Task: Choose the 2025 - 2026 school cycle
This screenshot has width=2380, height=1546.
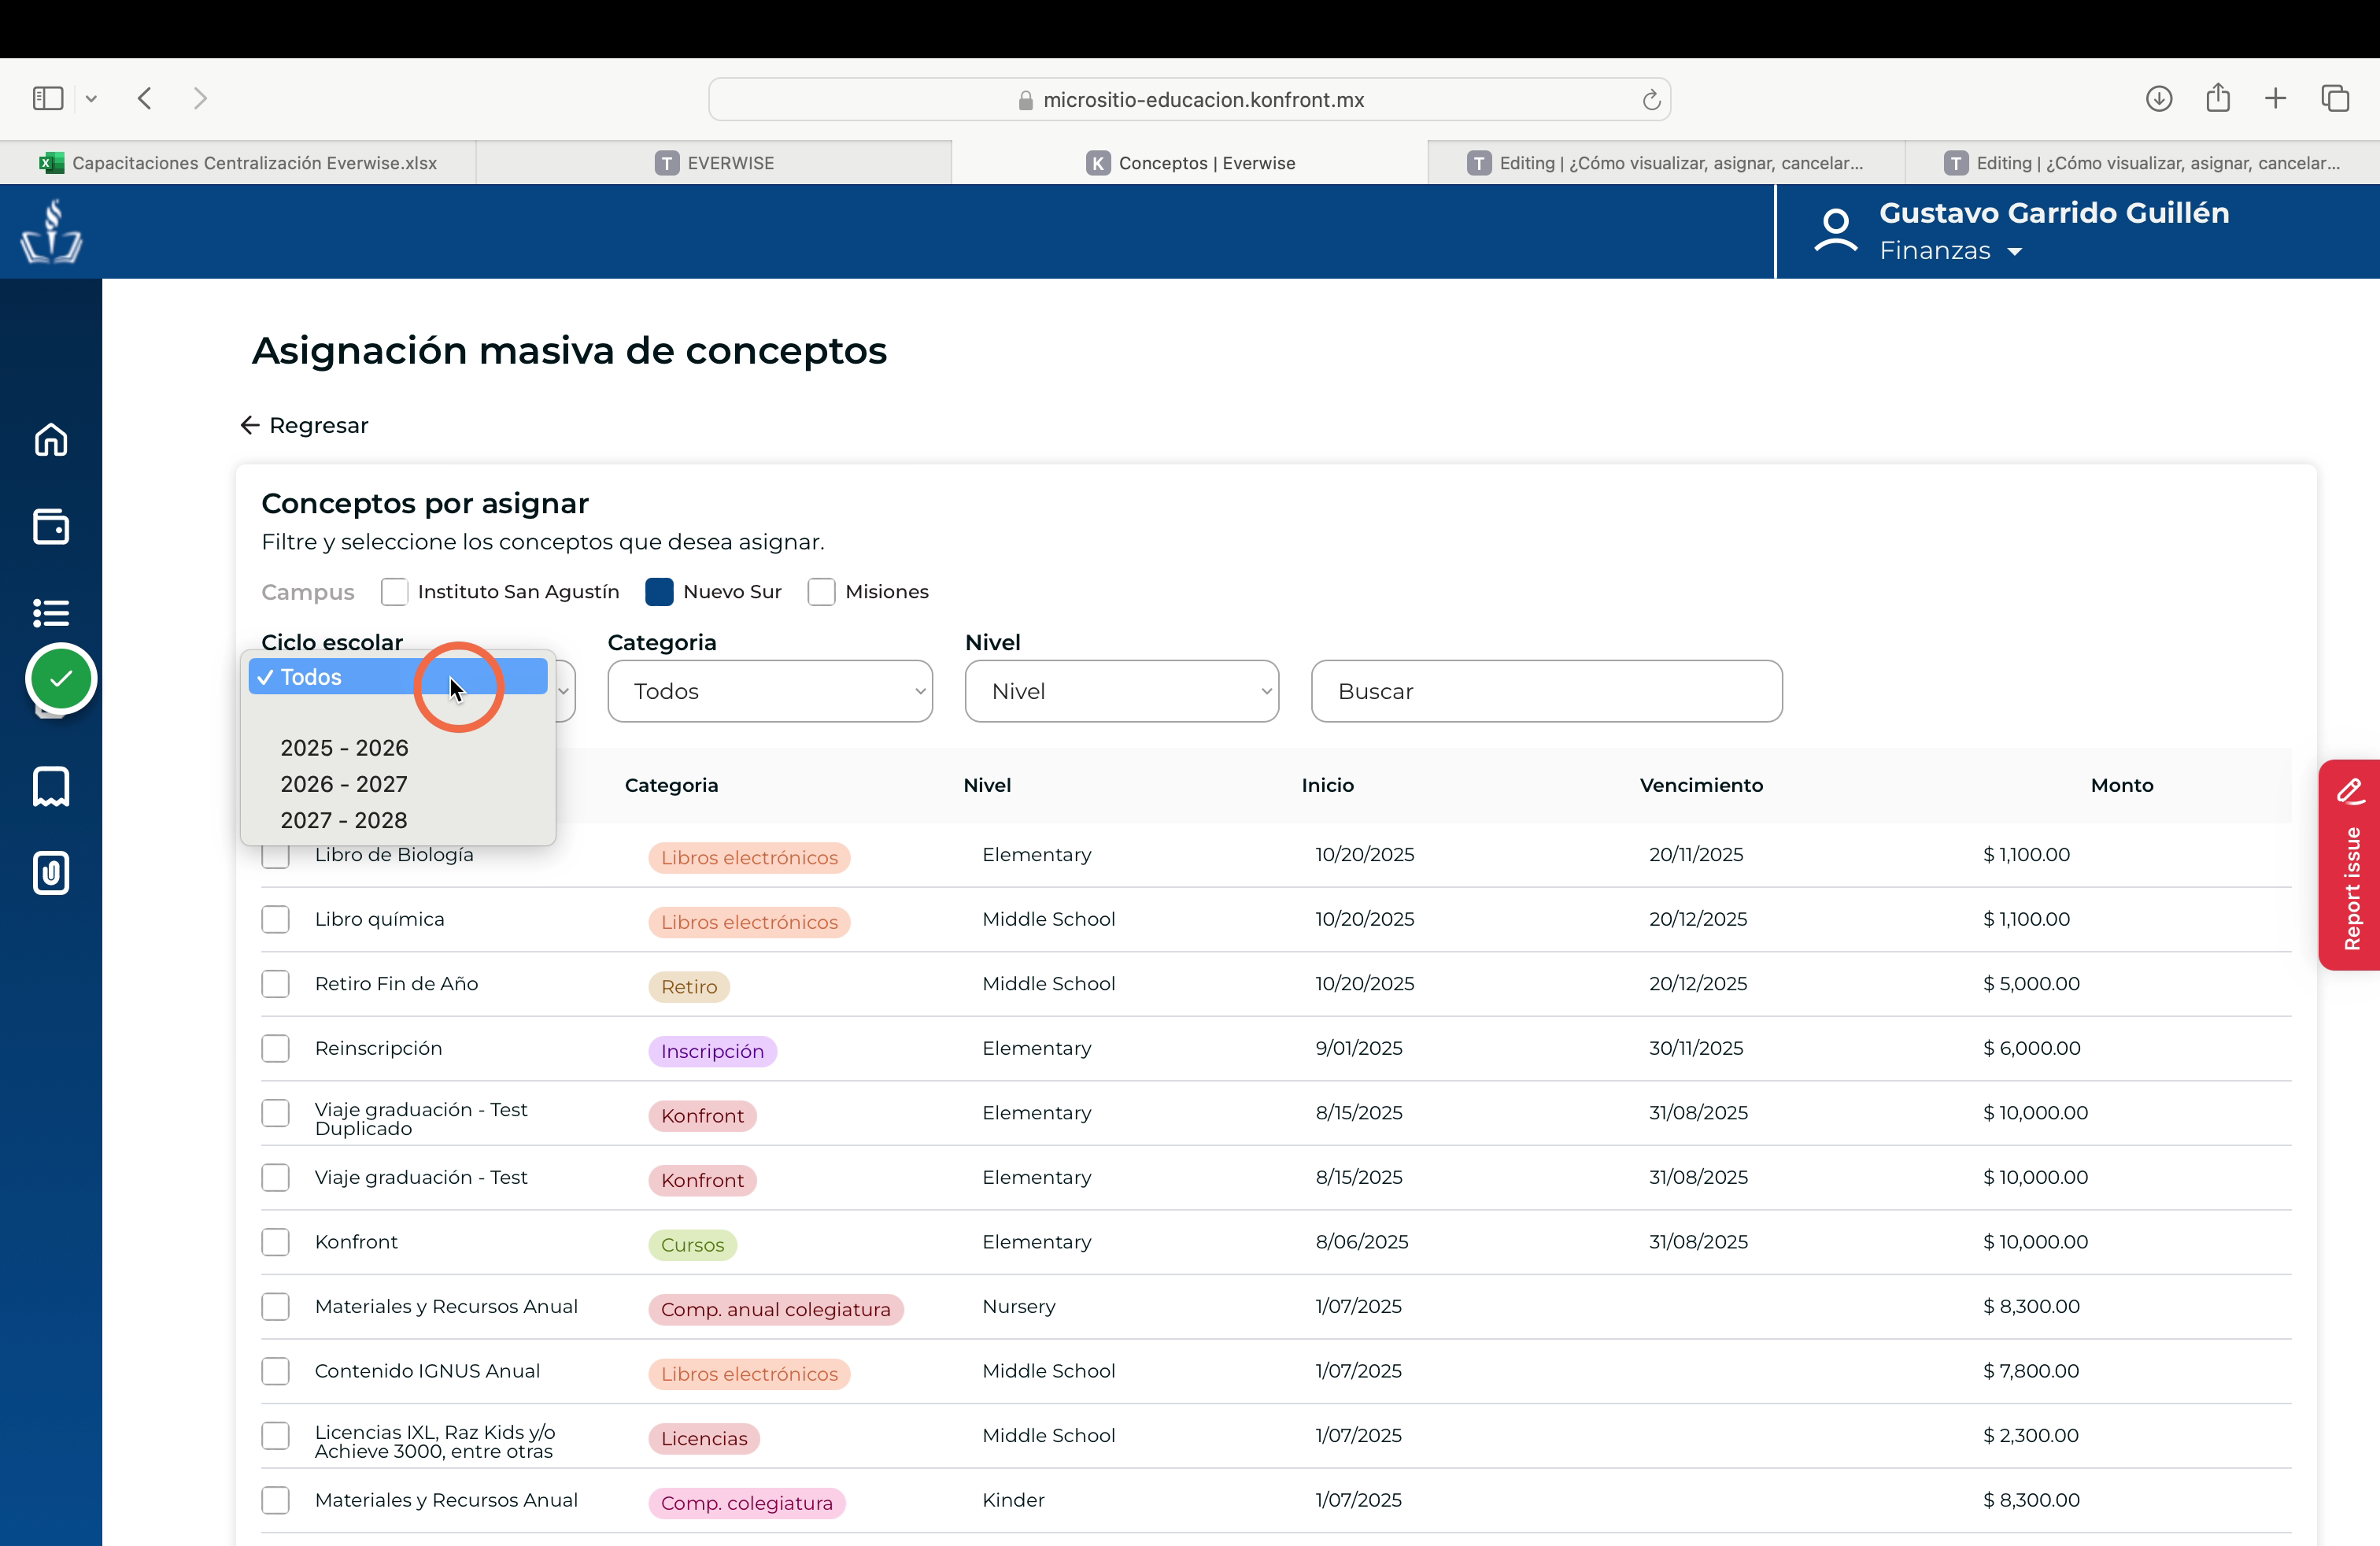Action: [x=398, y=748]
